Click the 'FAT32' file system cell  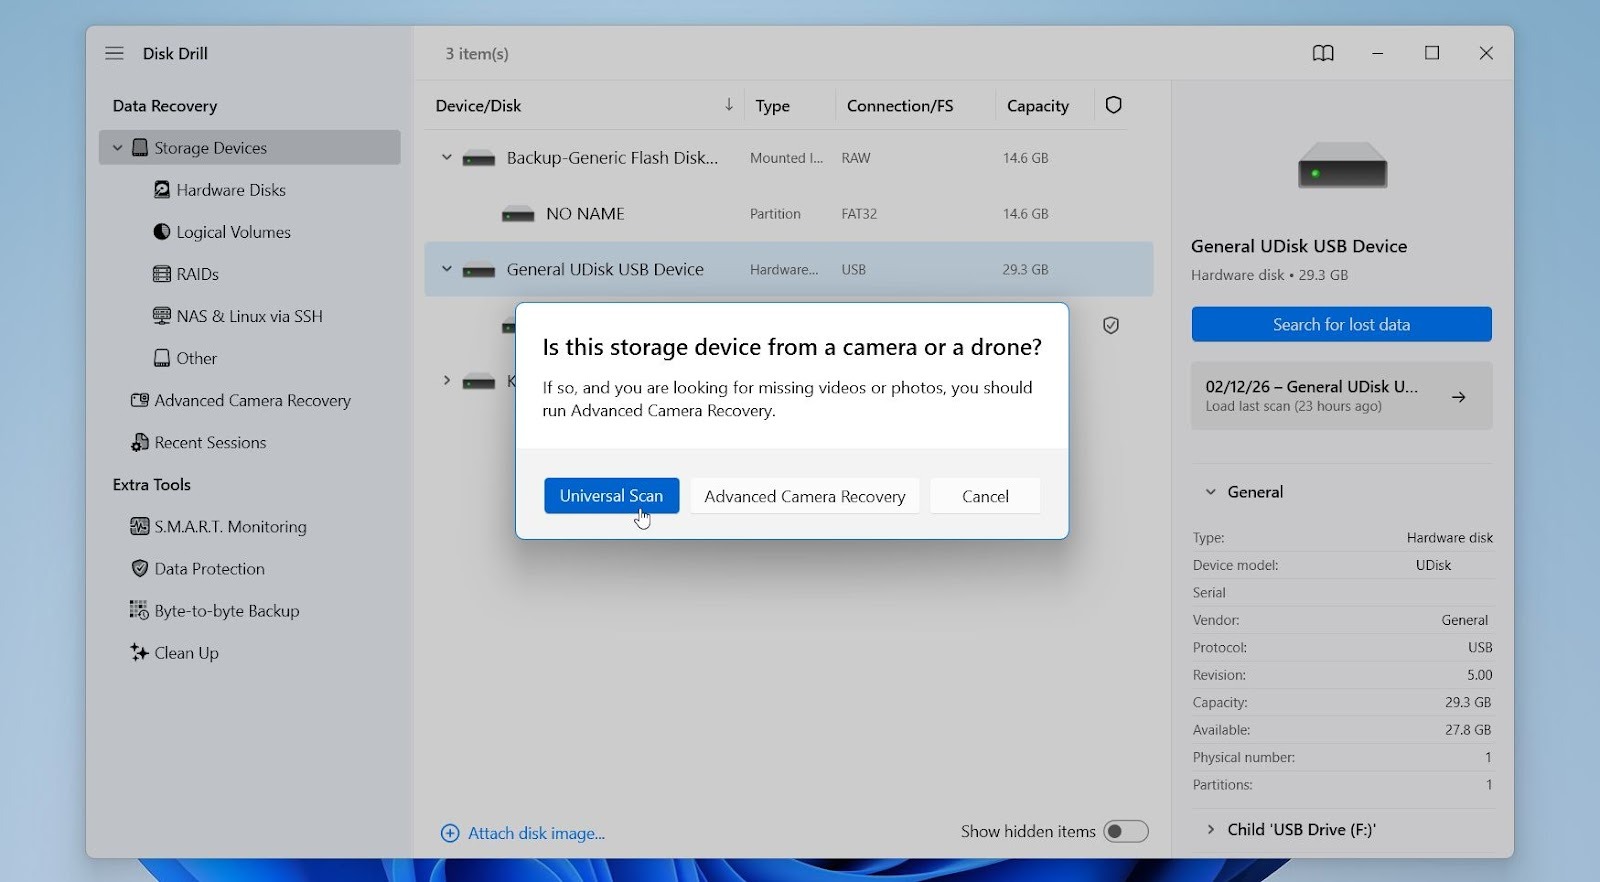[x=859, y=214]
